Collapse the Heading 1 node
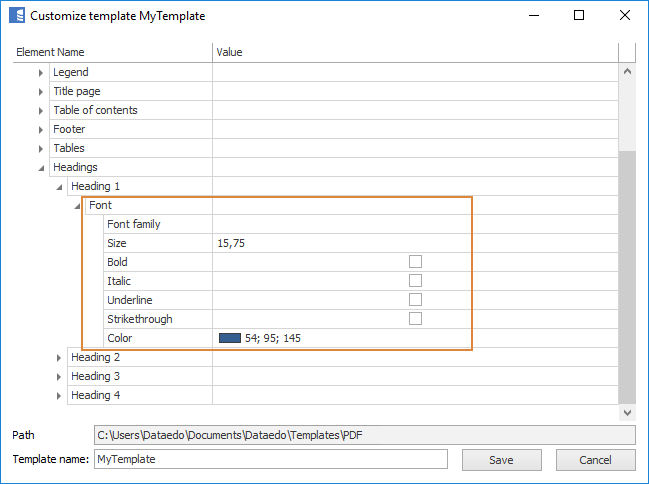Viewport: 649px width, 484px height. click(x=59, y=187)
